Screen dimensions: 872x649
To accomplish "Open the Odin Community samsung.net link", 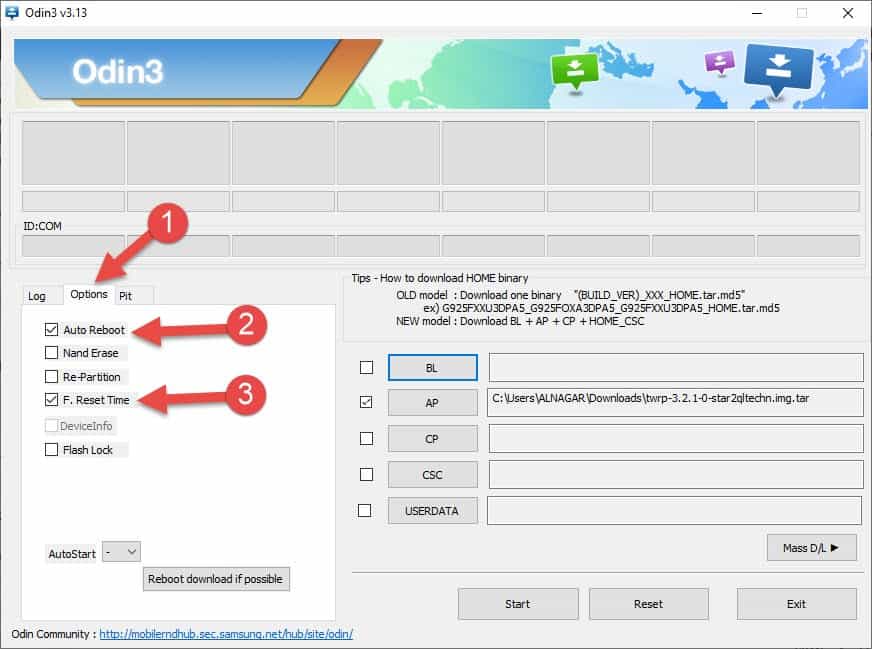I will pos(226,634).
